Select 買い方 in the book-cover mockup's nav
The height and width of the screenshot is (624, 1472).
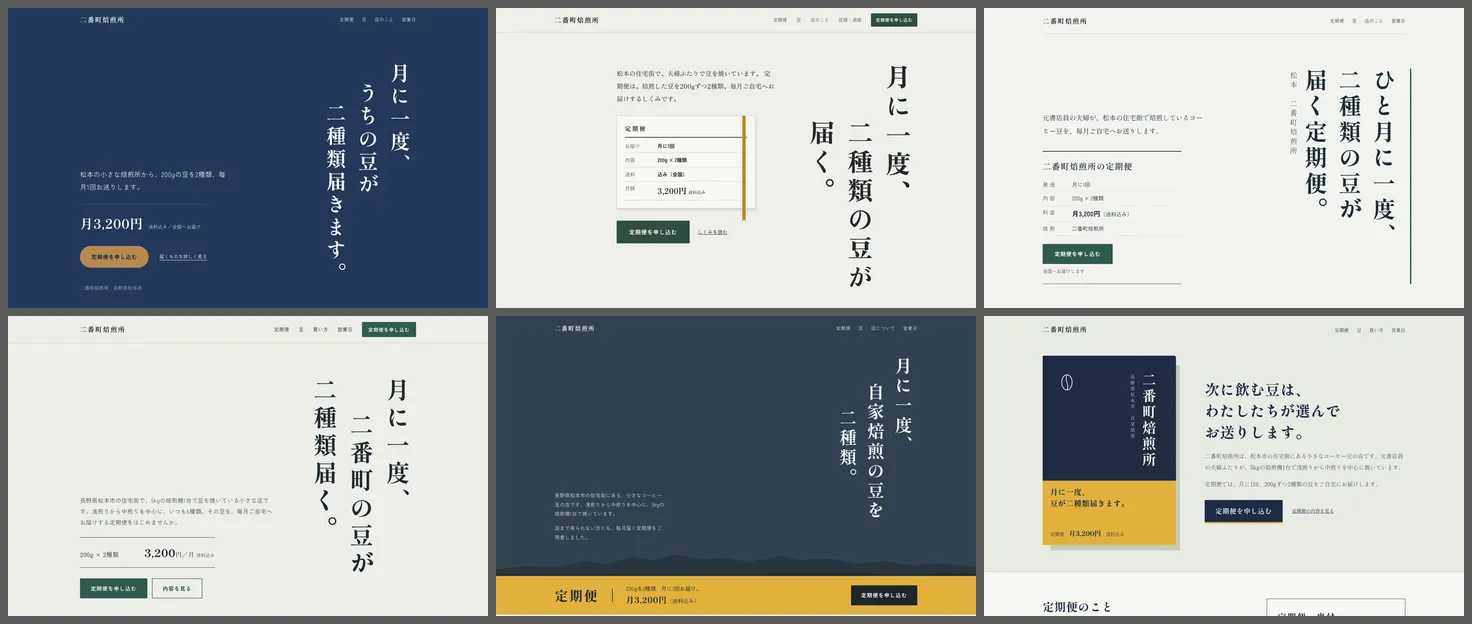click(x=1376, y=329)
